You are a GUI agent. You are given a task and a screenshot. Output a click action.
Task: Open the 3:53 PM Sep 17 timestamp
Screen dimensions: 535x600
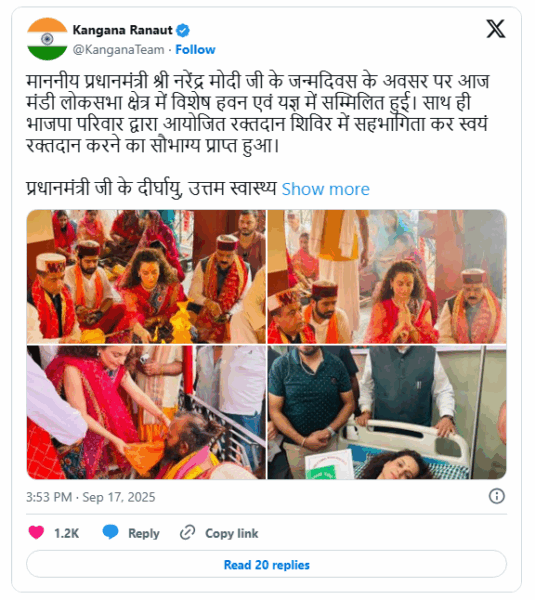coord(91,497)
